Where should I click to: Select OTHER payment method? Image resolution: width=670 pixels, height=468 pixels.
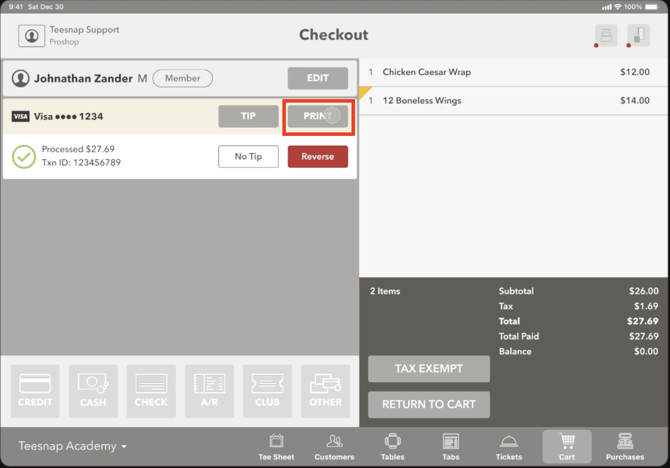coord(326,391)
